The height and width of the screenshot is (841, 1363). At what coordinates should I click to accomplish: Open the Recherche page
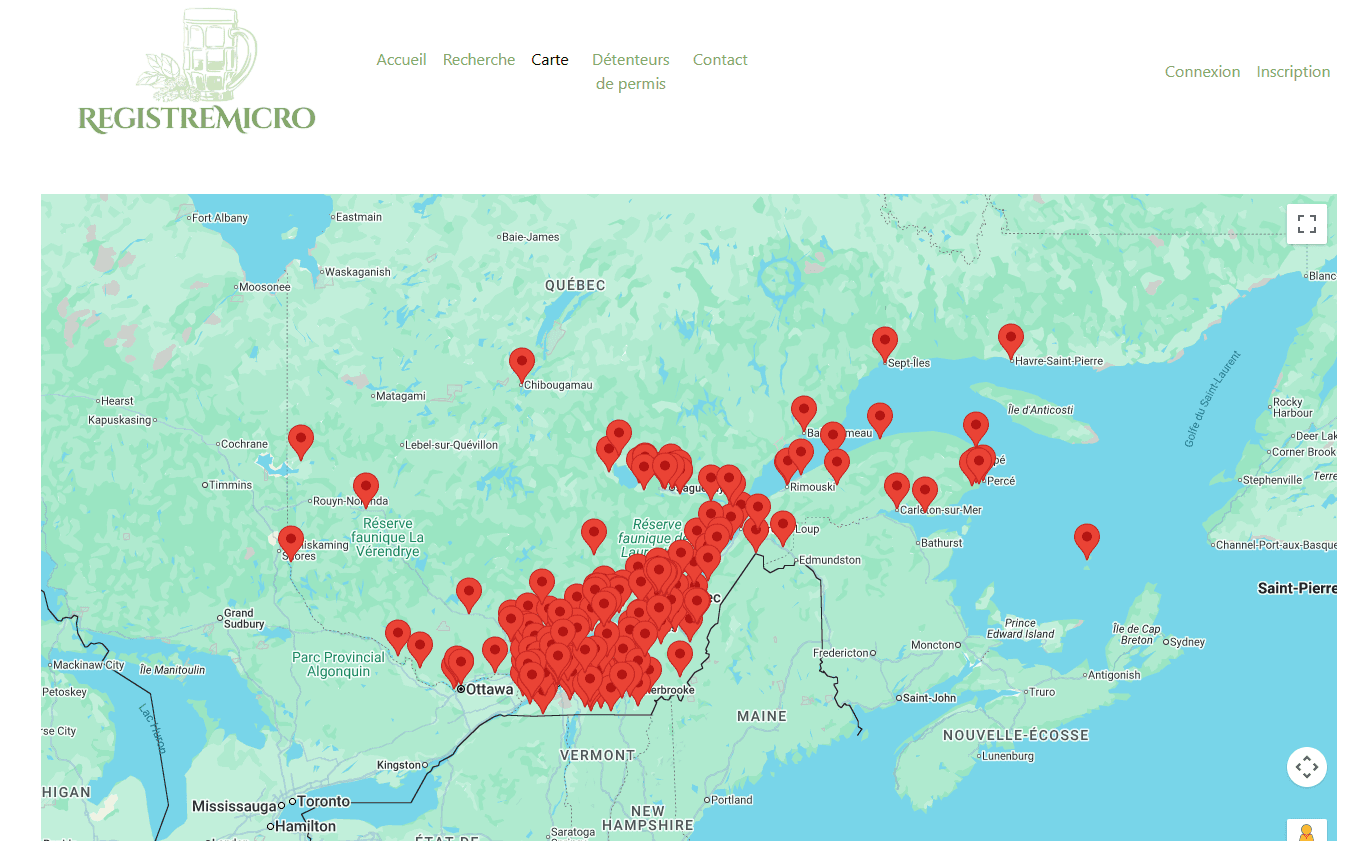coord(478,60)
